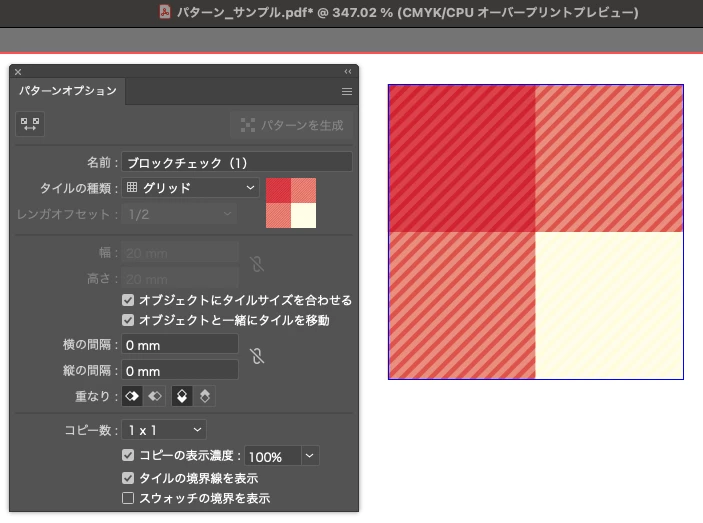Toggle オブジェクトと一緒にタイルを移動 checkbox
The width and height of the screenshot is (703, 523).
pos(128,320)
